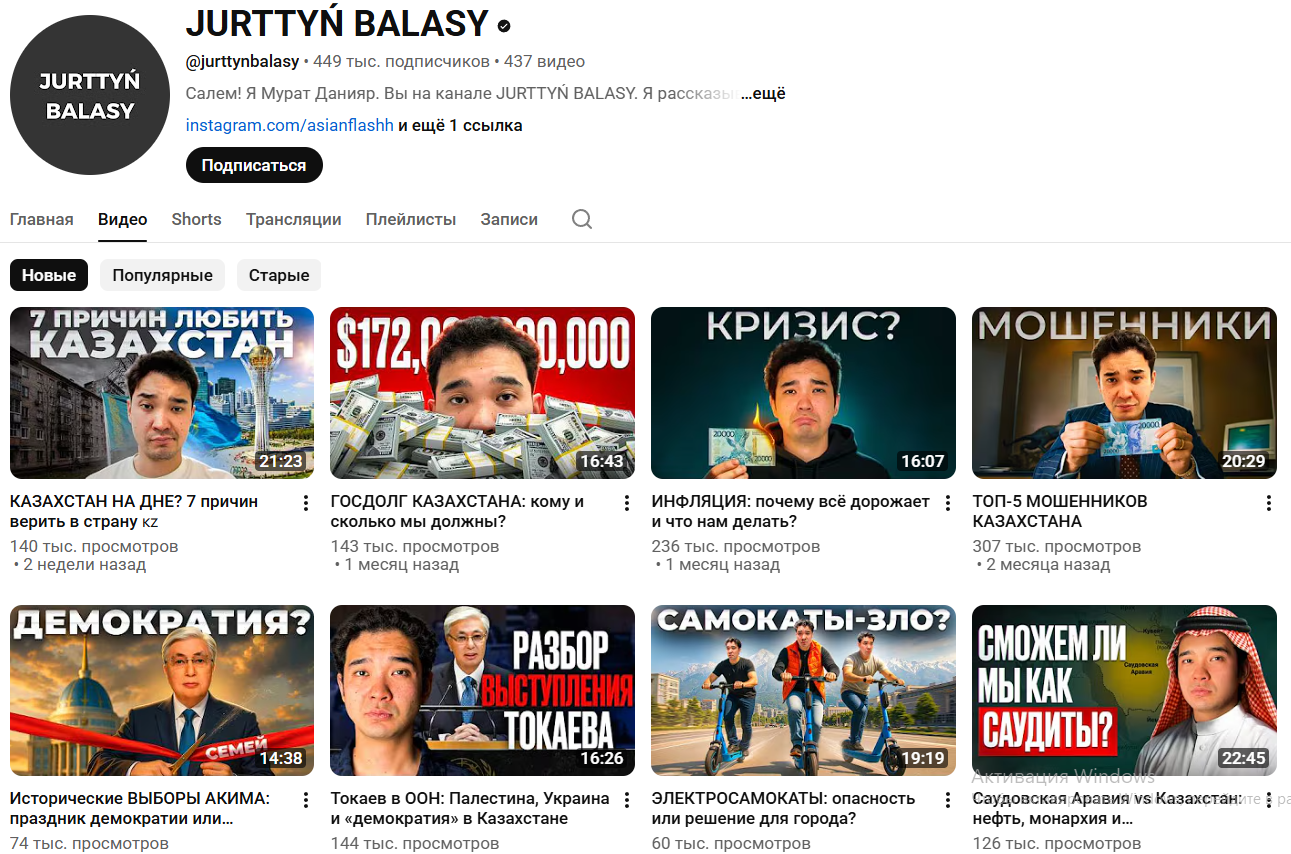
Task: Open the three-dot menu for the ИНФЛЯЦИЯ video
Action: 948,503
